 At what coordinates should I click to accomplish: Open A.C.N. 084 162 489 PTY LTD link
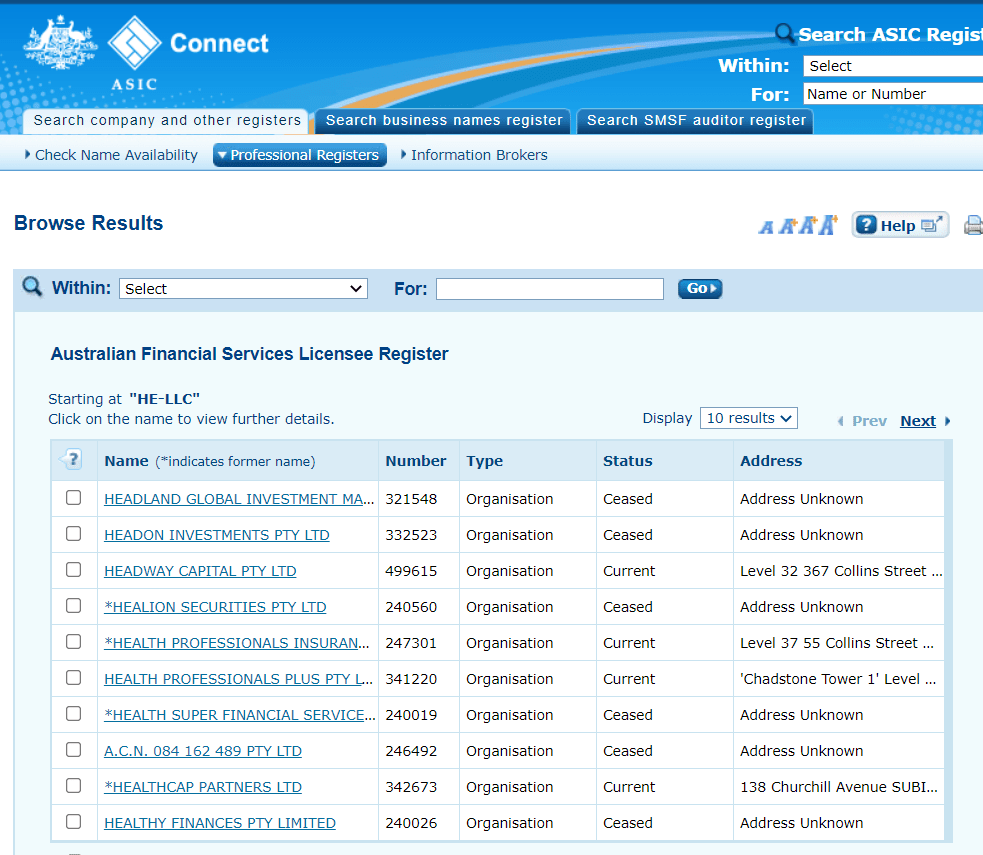click(203, 751)
